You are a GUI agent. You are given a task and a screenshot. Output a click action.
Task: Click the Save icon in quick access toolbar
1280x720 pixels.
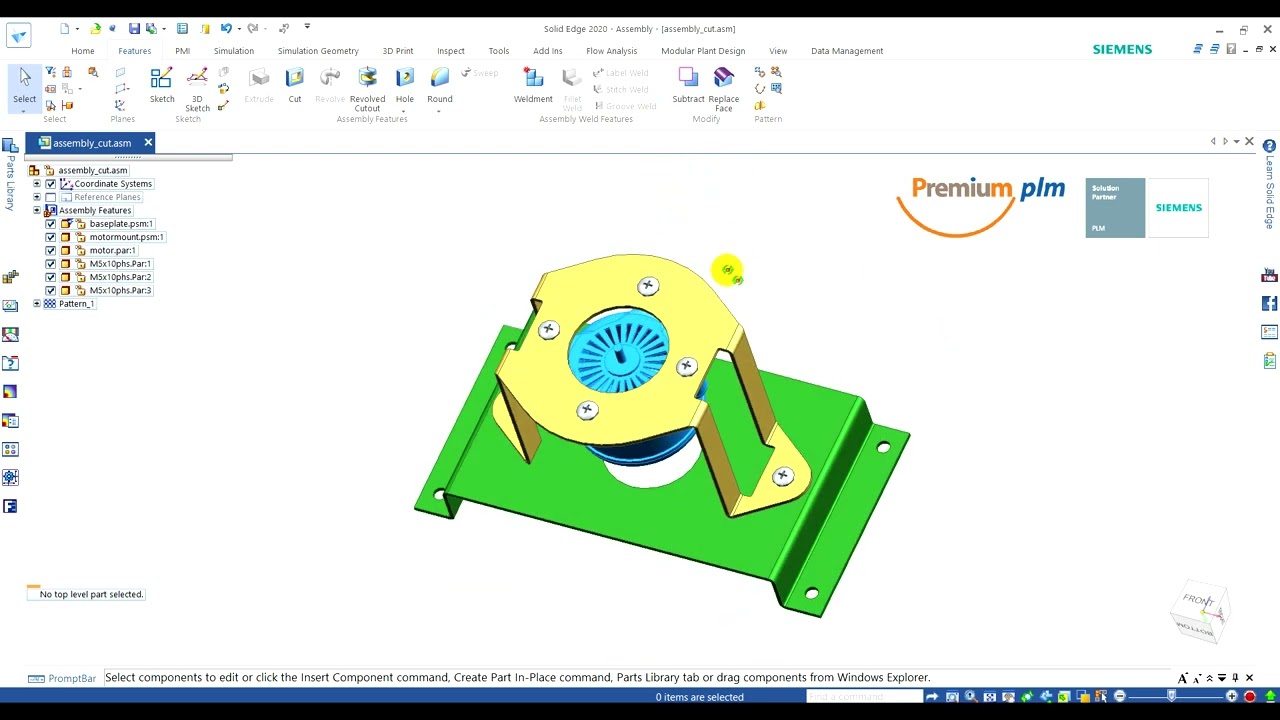pos(134,29)
